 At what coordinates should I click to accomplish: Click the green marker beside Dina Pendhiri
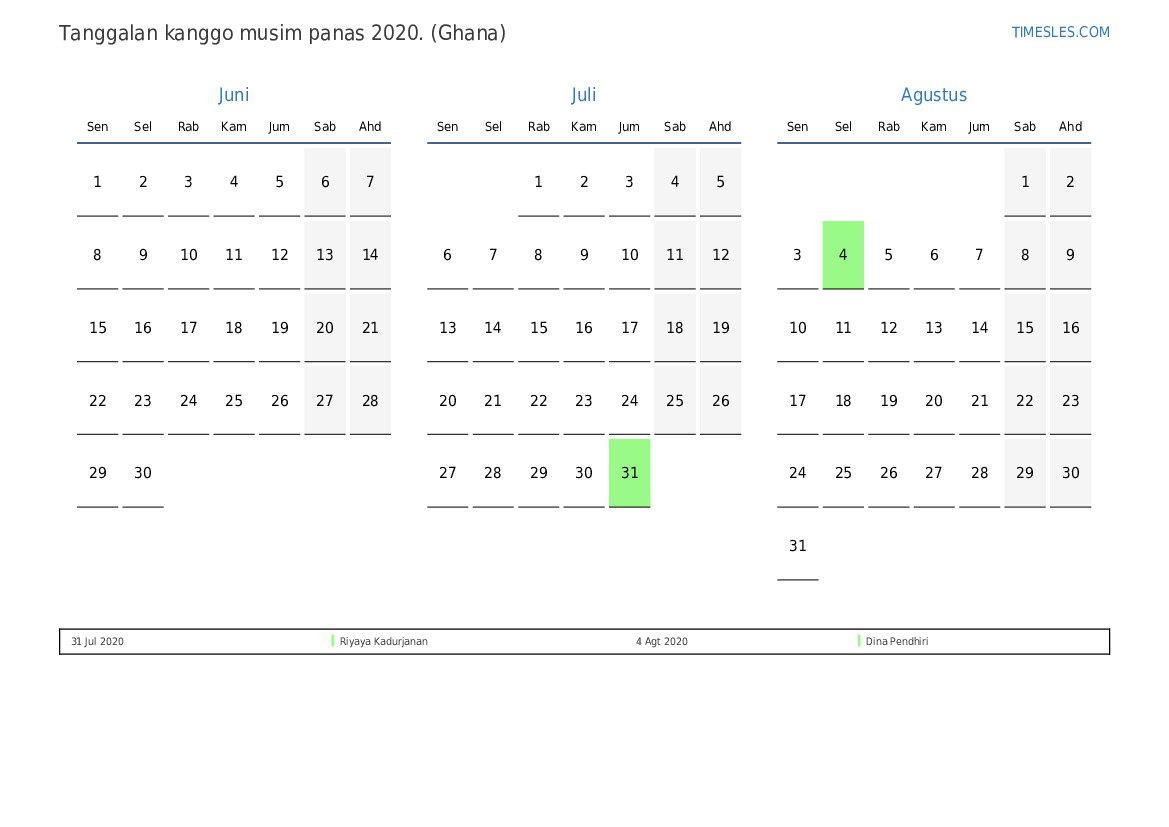pos(859,641)
